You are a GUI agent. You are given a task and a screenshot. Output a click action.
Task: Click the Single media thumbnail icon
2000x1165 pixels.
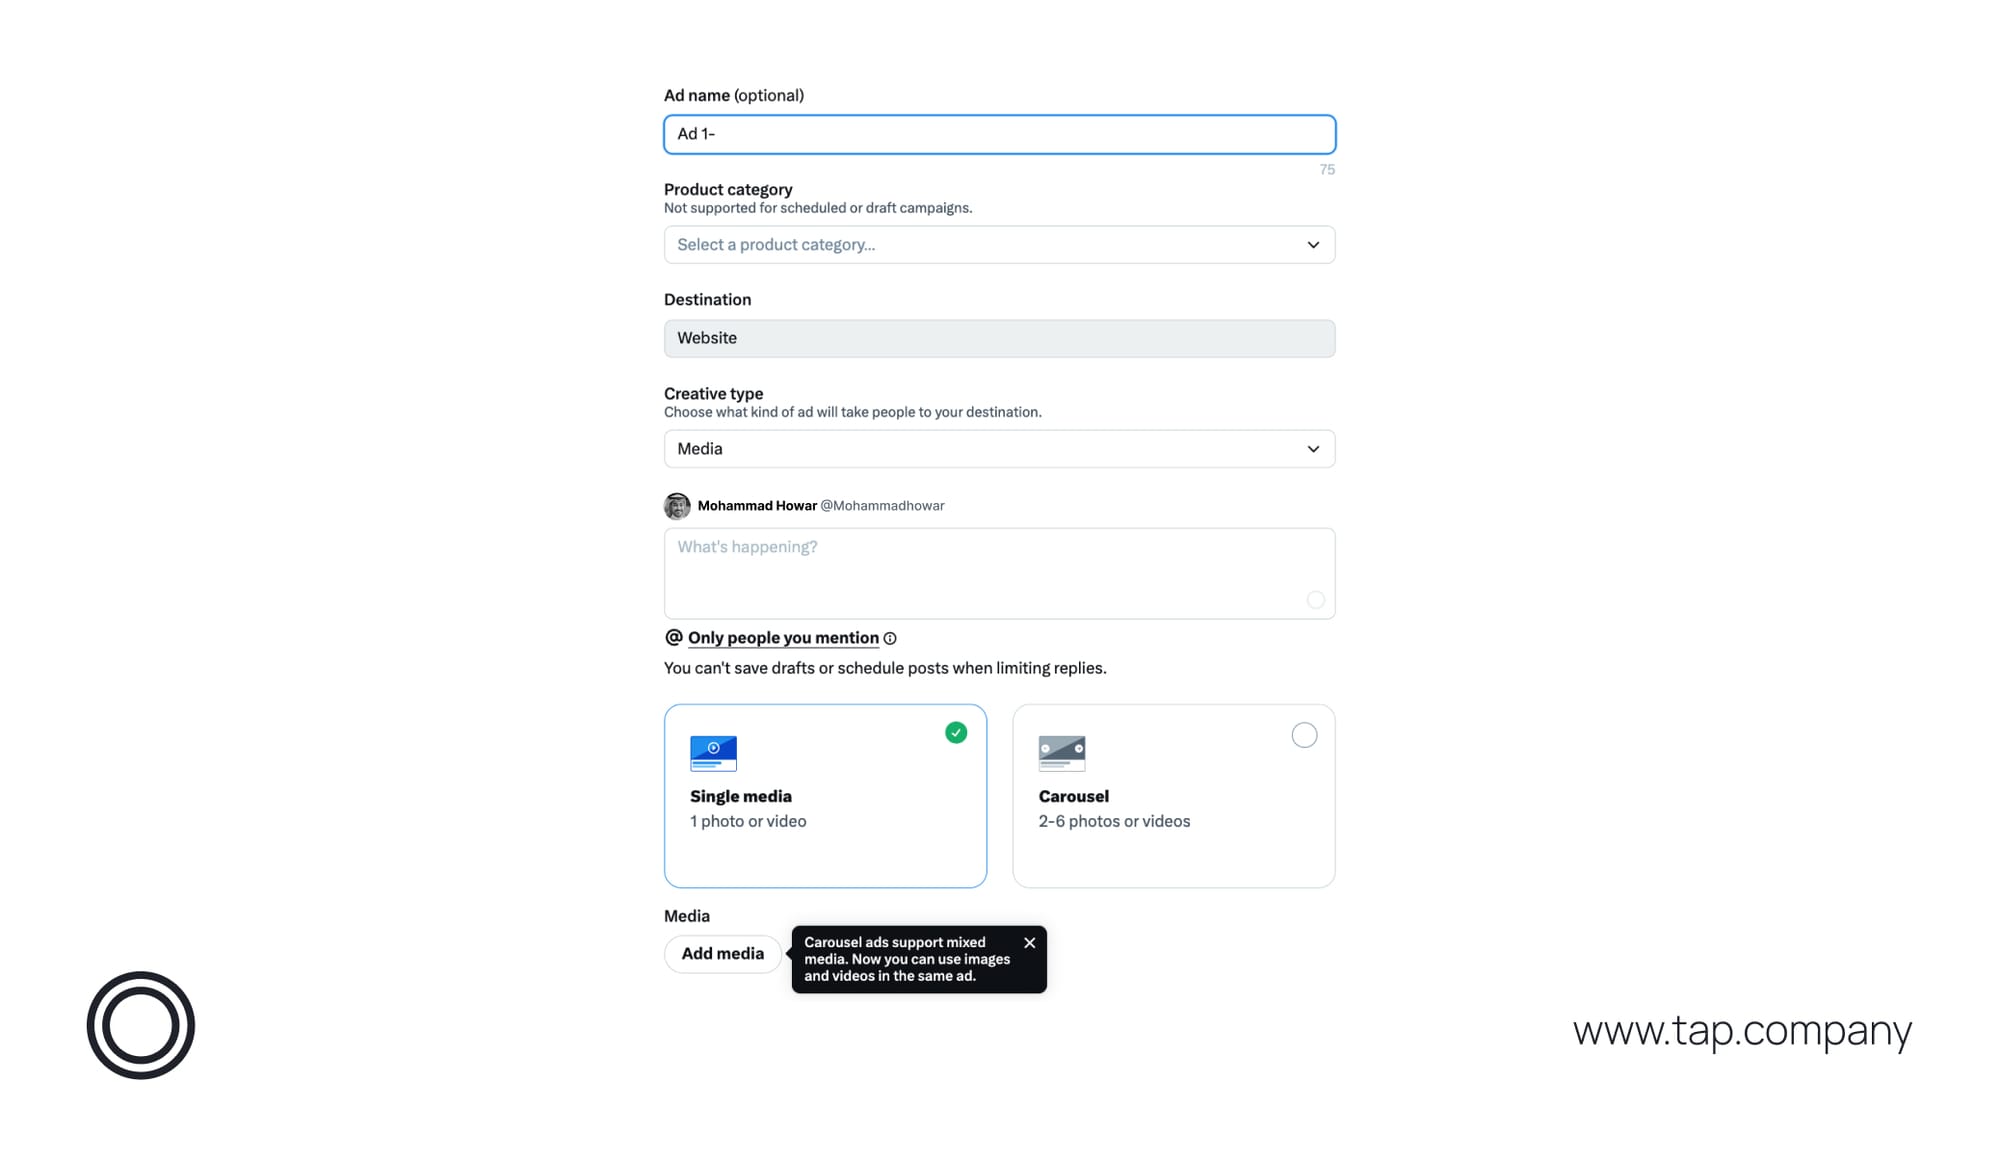[x=713, y=753]
